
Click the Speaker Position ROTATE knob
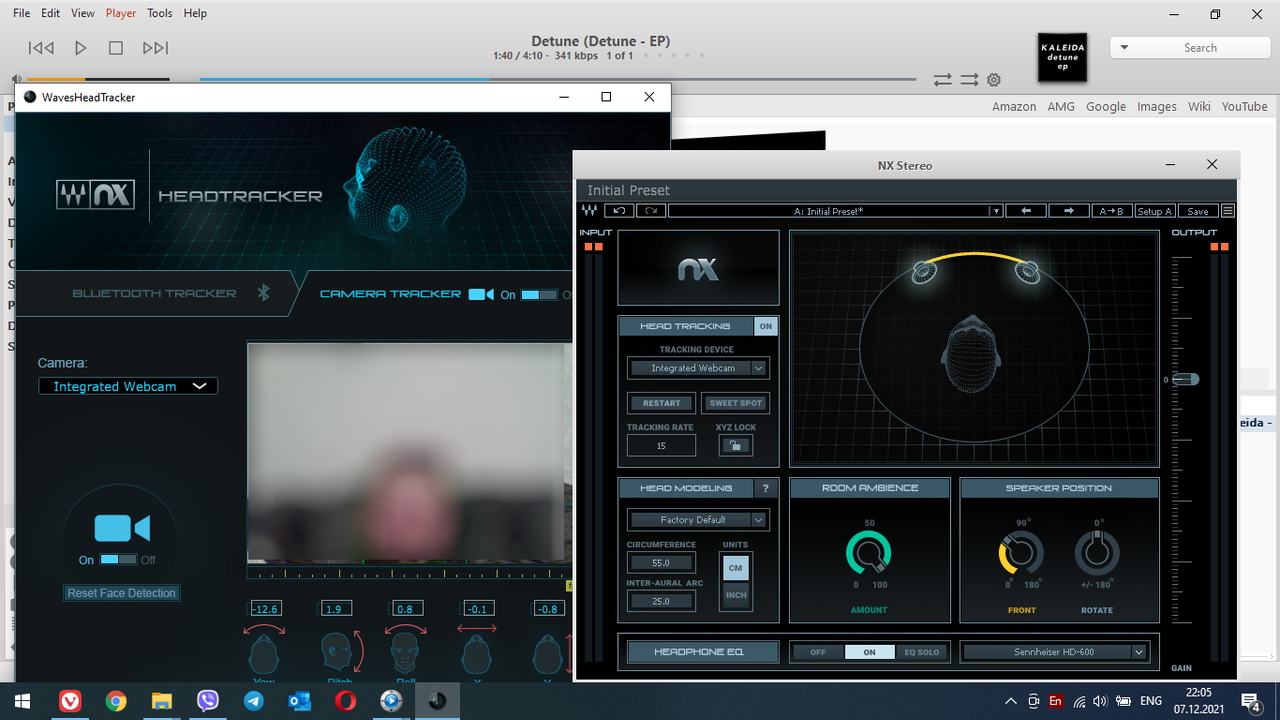click(x=1097, y=553)
